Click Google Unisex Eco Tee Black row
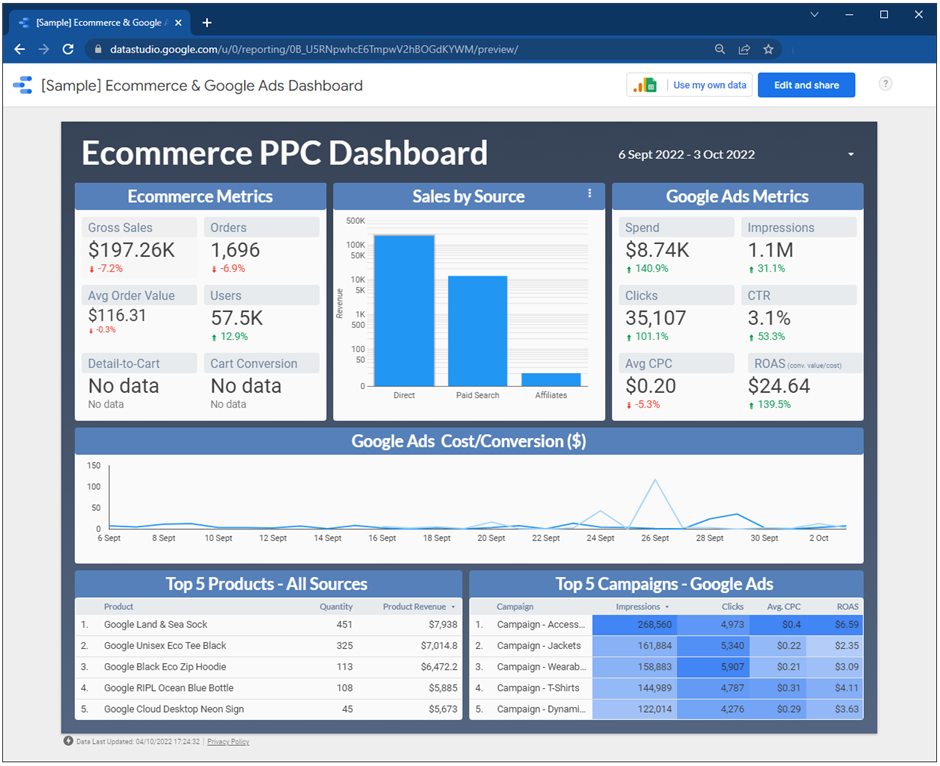Image resolution: width=940 pixels, height=766 pixels. (x=269, y=646)
